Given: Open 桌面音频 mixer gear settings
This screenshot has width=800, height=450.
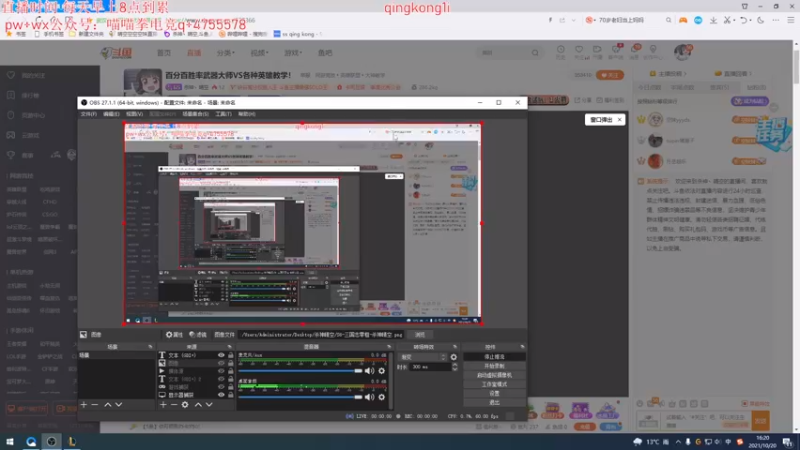Looking at the screenshot, I should coord(382,397).
